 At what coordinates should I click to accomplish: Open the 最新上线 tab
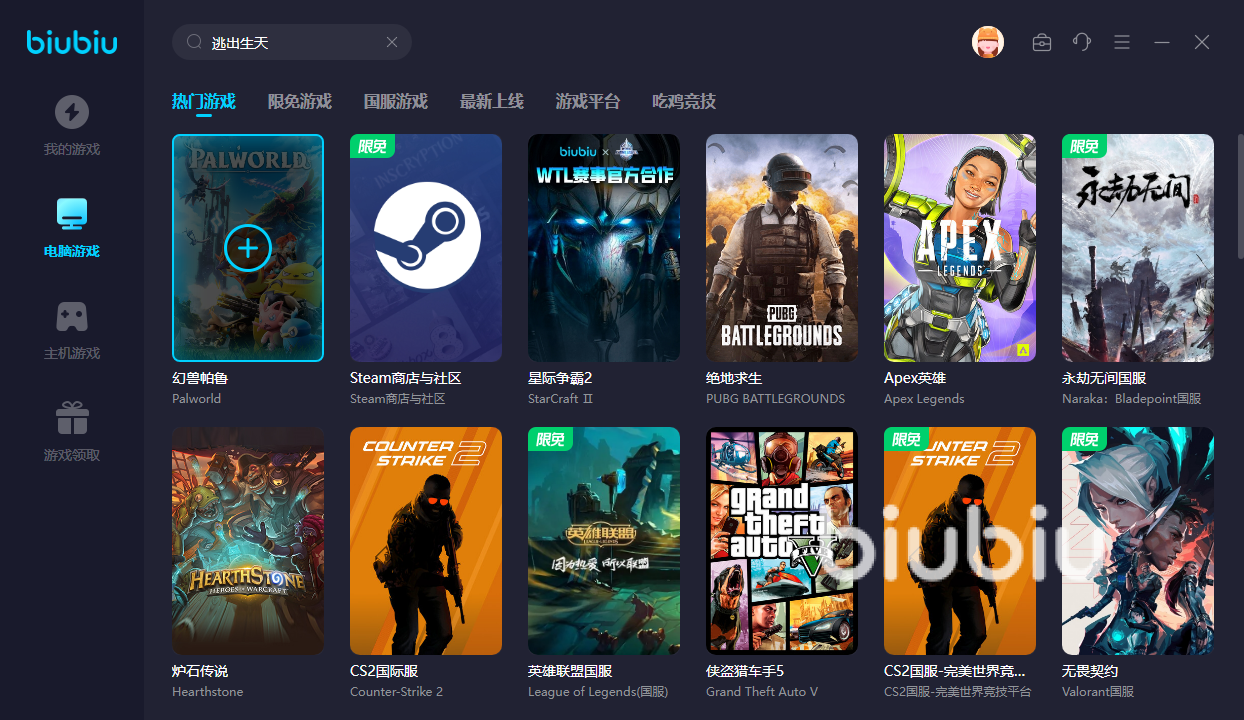pos(491,101)
